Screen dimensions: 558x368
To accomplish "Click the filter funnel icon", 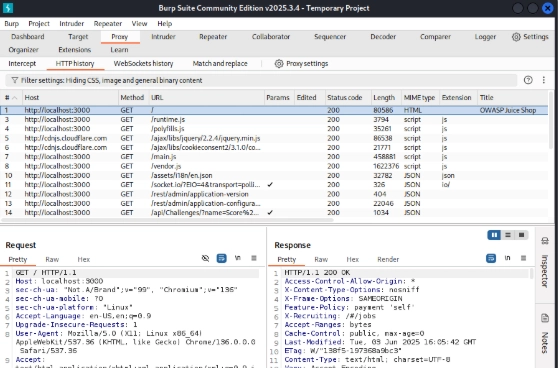I will 15,80.
